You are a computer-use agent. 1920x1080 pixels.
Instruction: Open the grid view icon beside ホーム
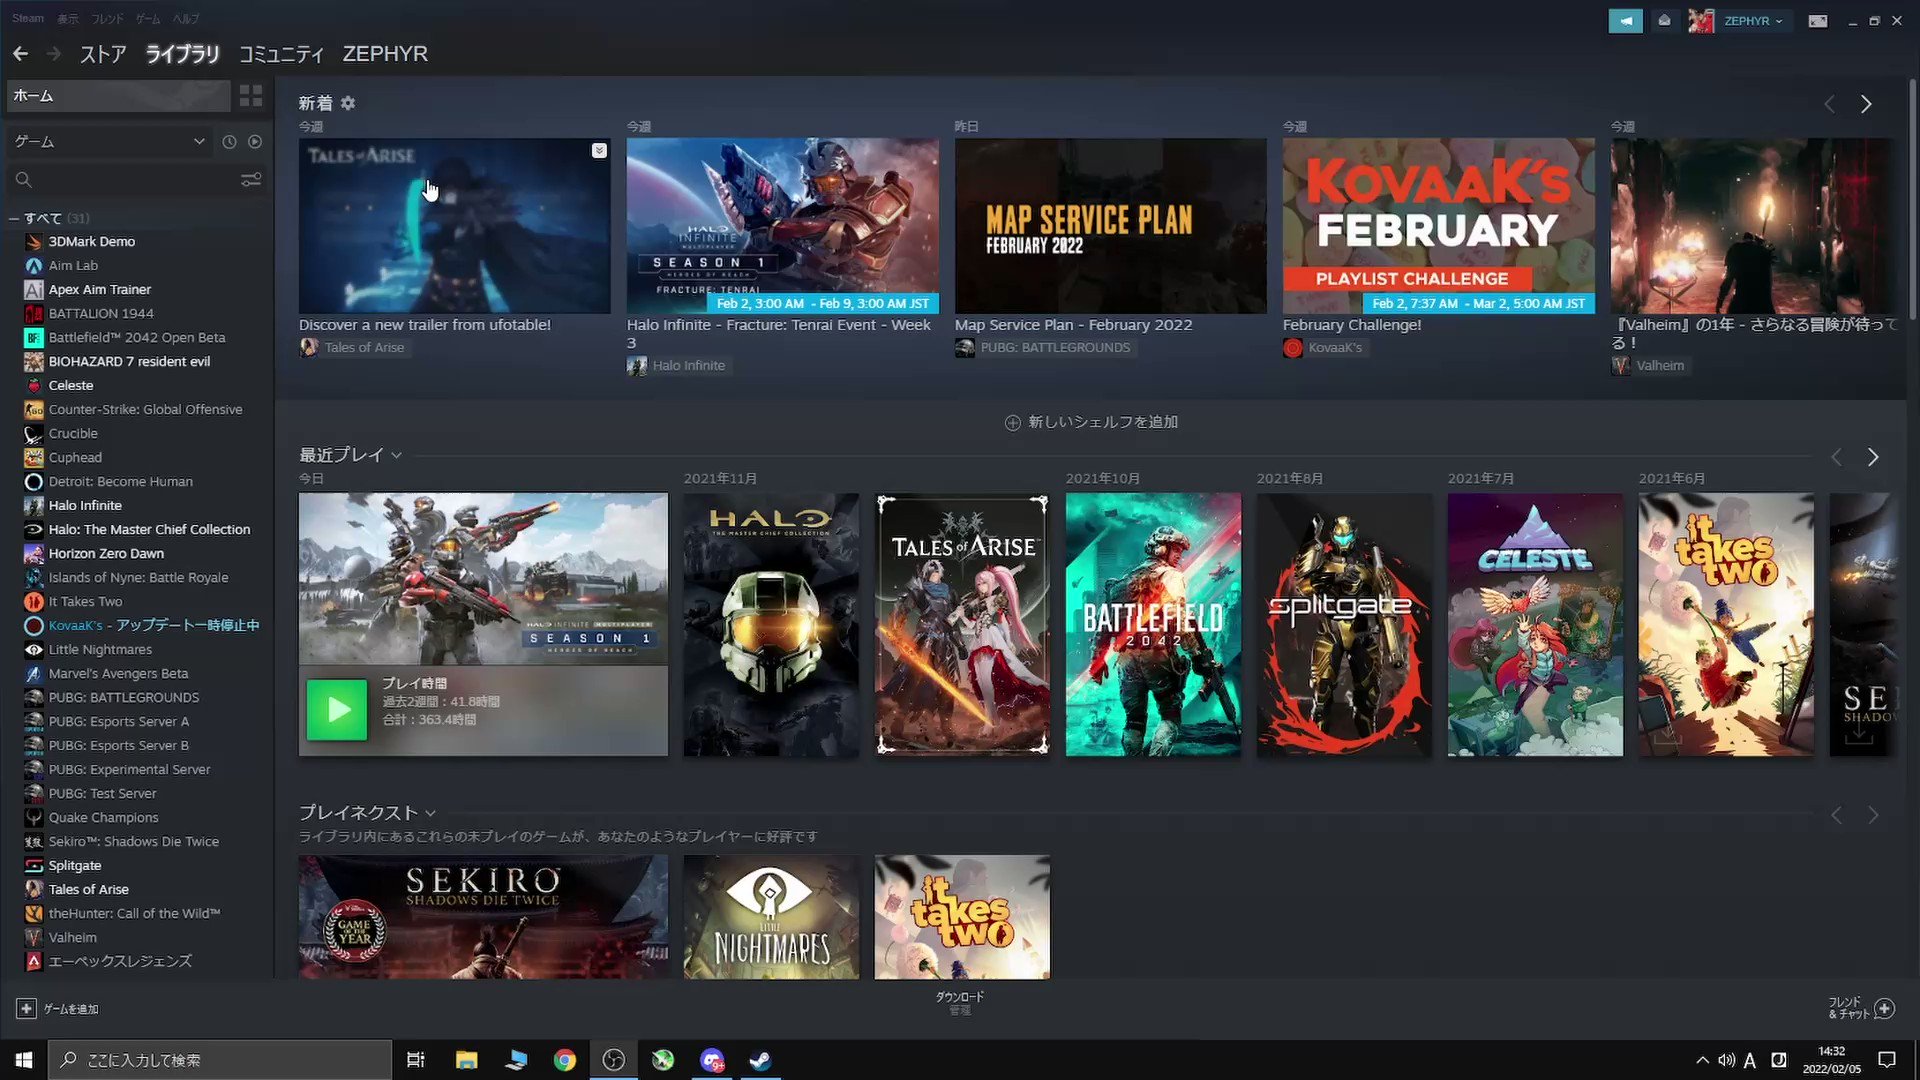click(x=251, y=96)
